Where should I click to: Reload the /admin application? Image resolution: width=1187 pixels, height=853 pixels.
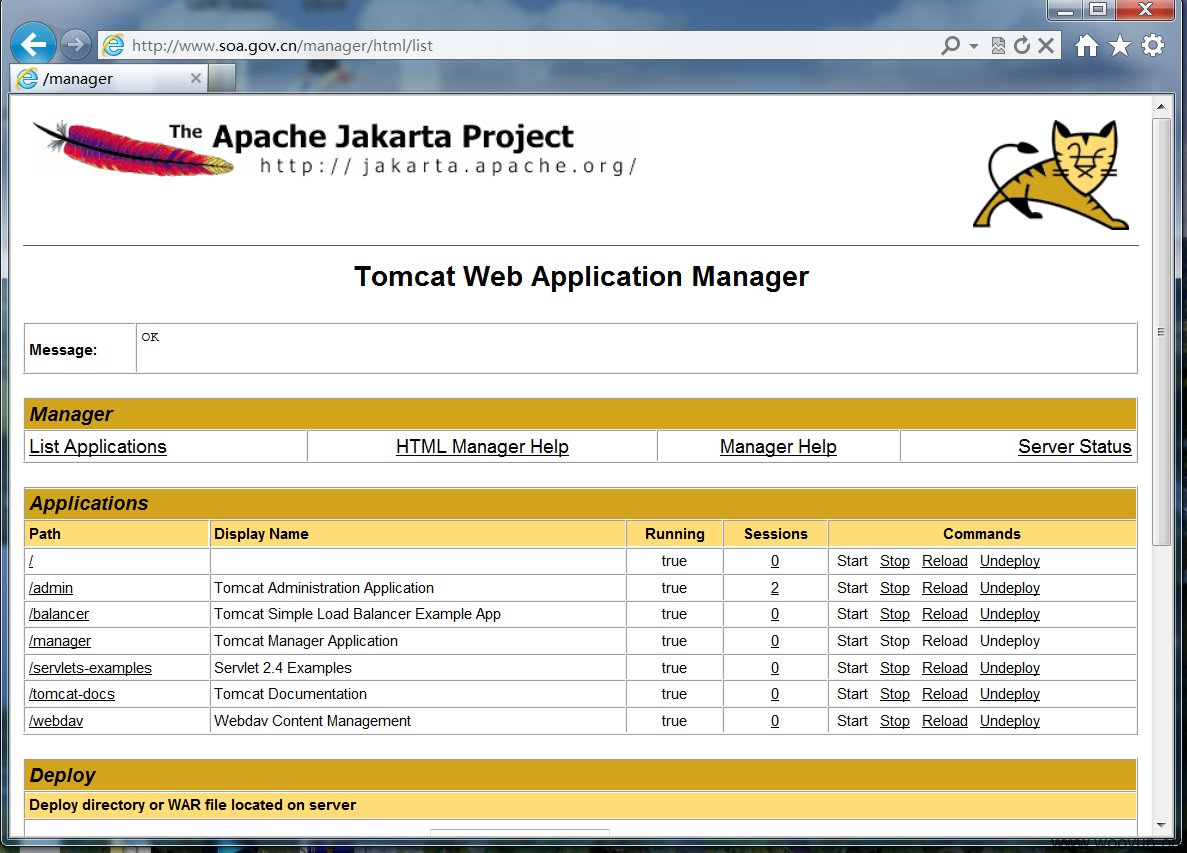click(x=945, y=588)
